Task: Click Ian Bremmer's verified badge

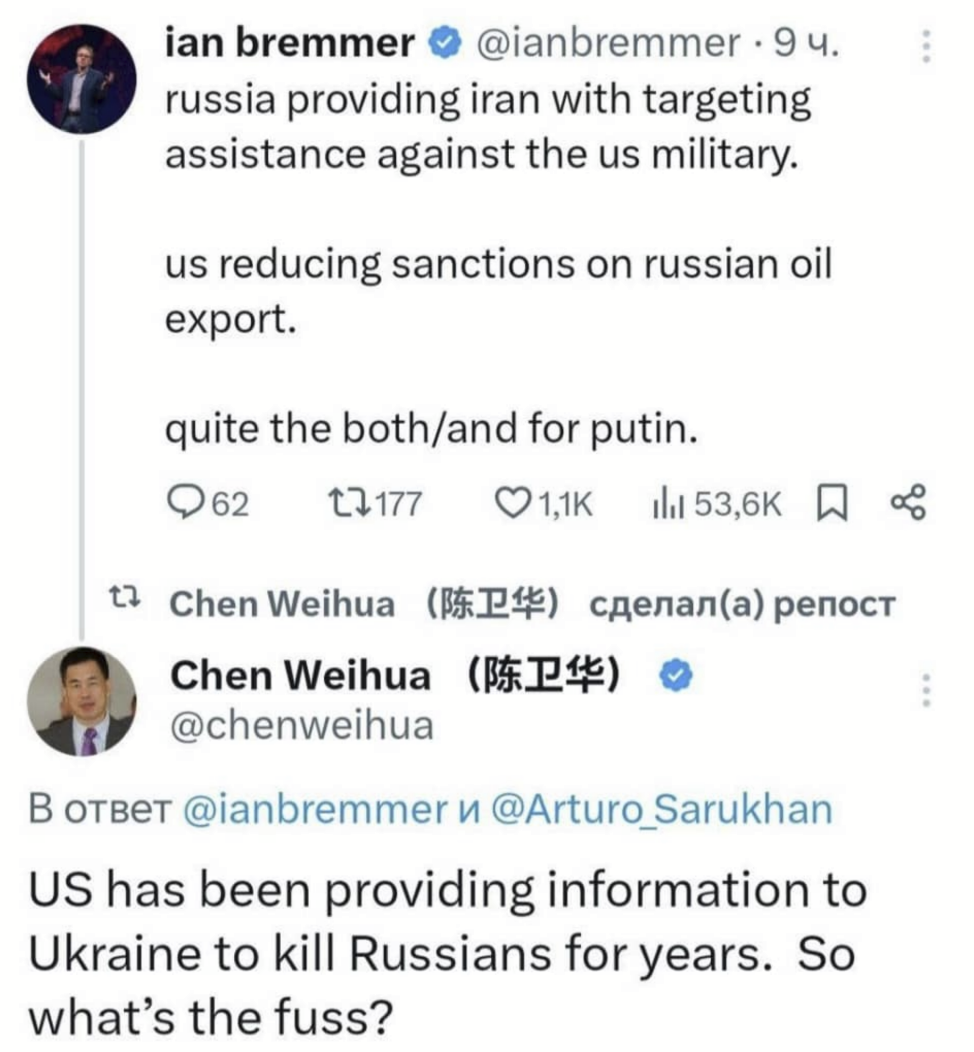Action: point(443,43)
